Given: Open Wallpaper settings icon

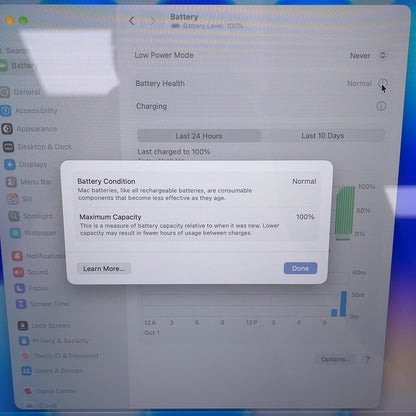Looking at the screenshot, I should (x=15, y=233).
